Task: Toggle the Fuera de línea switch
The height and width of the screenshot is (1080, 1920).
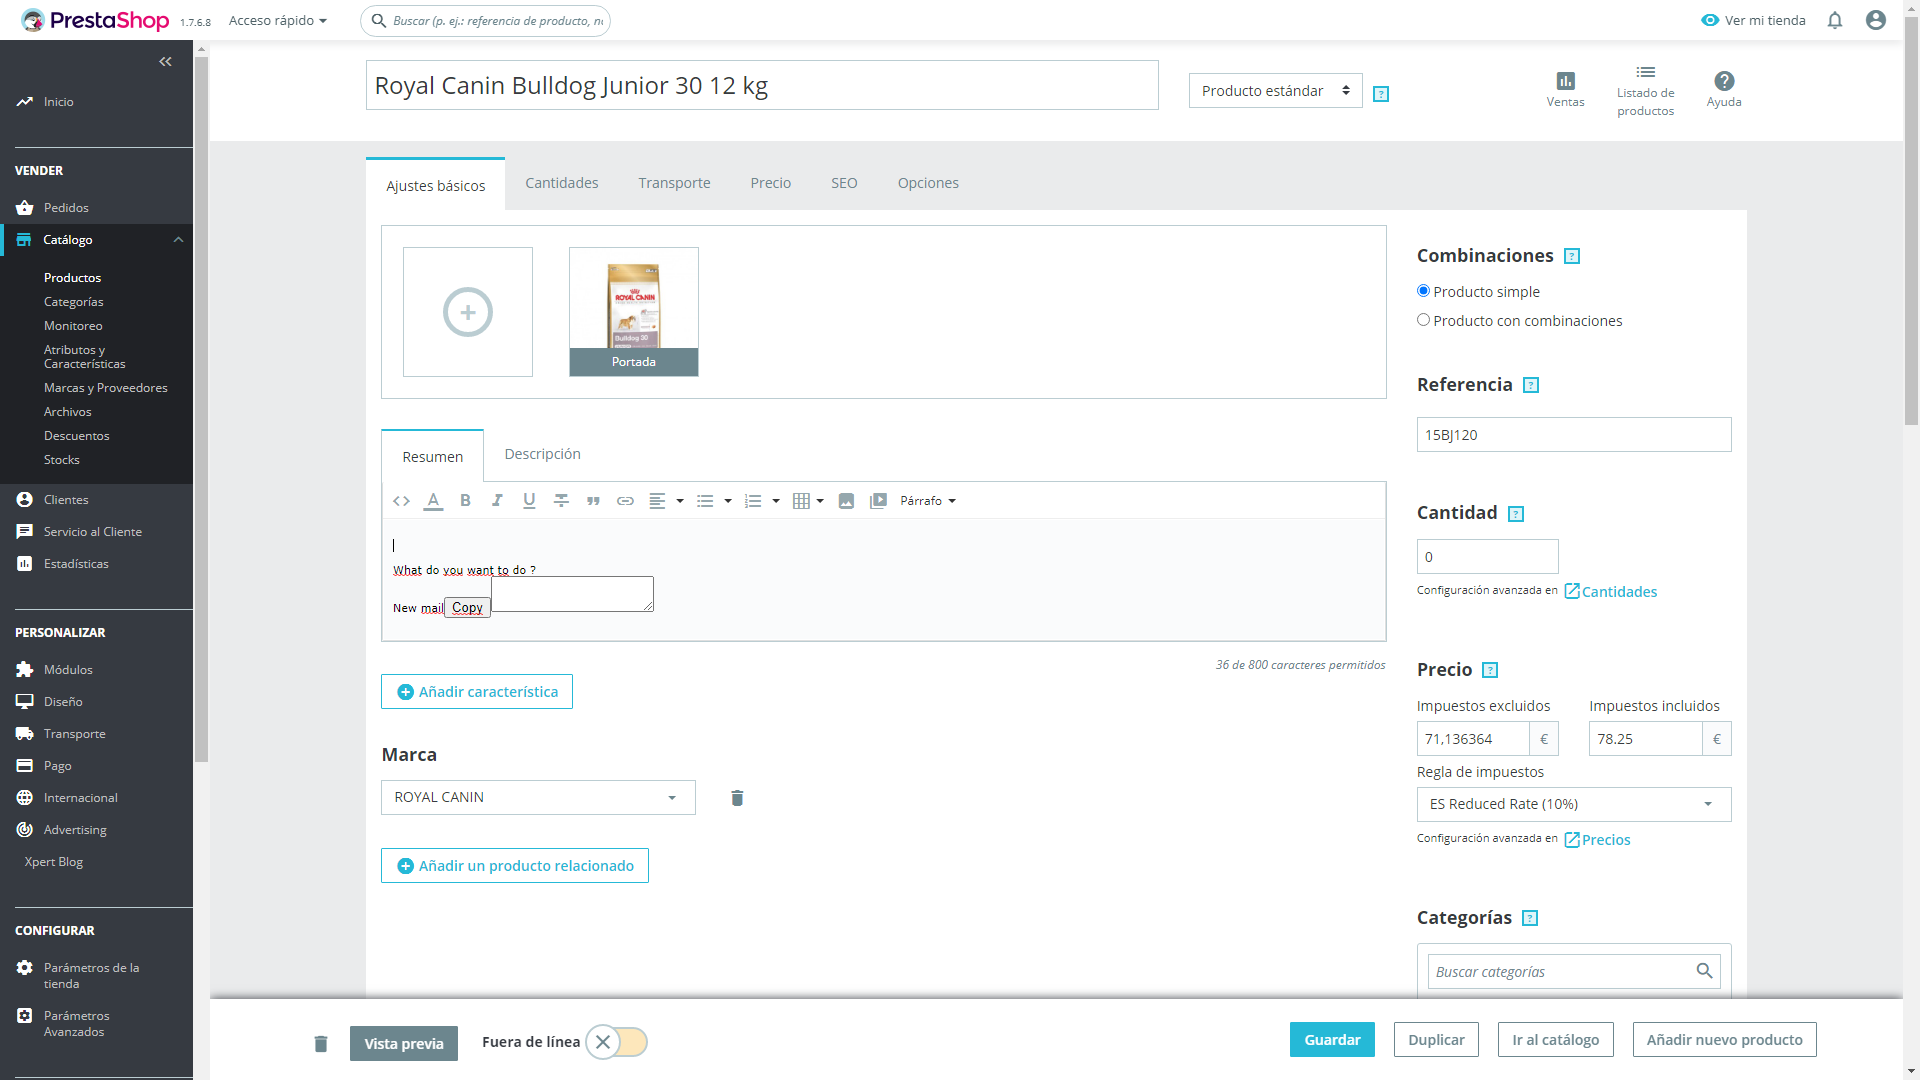Action: point(616,1042)
